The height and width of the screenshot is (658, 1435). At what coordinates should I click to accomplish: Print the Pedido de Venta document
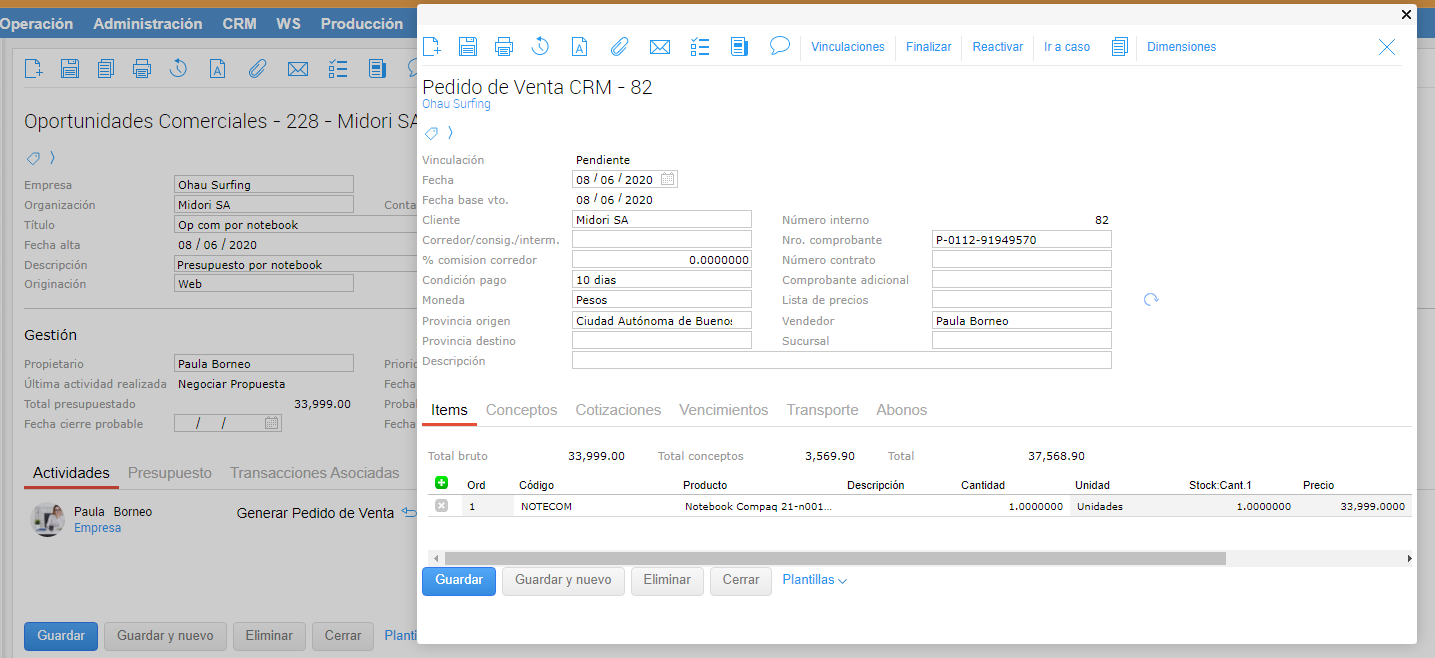click(x=504, y=46)
